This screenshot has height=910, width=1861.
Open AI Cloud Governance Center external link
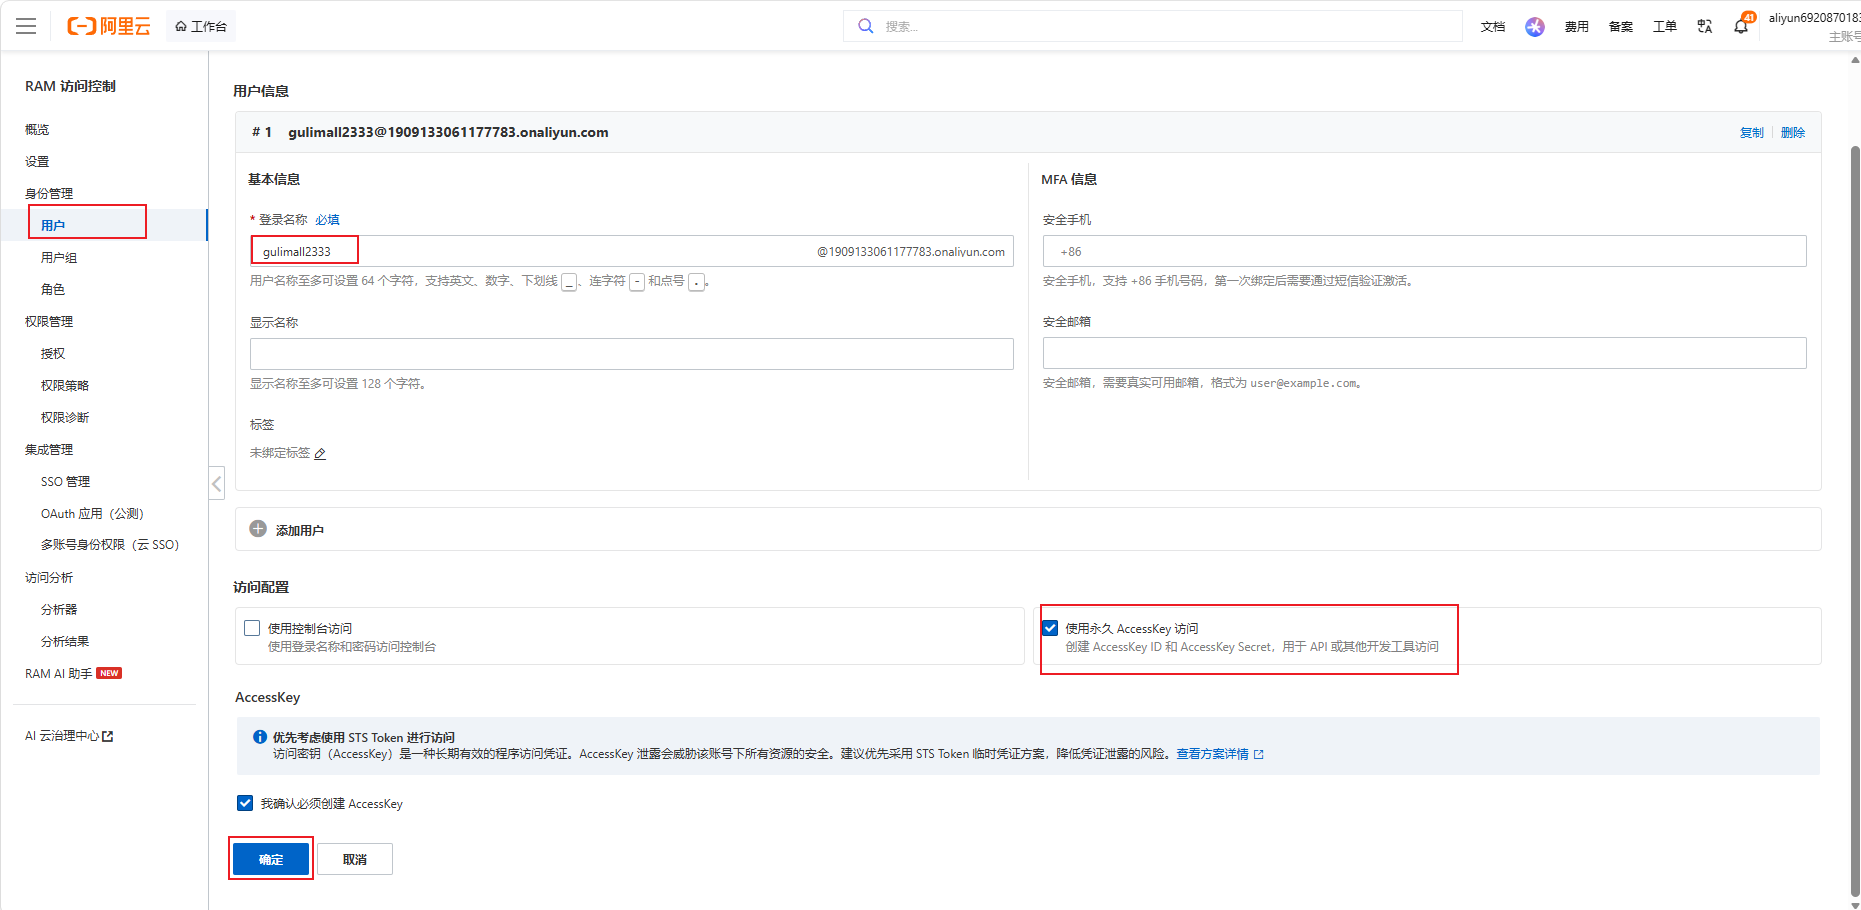pos(69,736)
